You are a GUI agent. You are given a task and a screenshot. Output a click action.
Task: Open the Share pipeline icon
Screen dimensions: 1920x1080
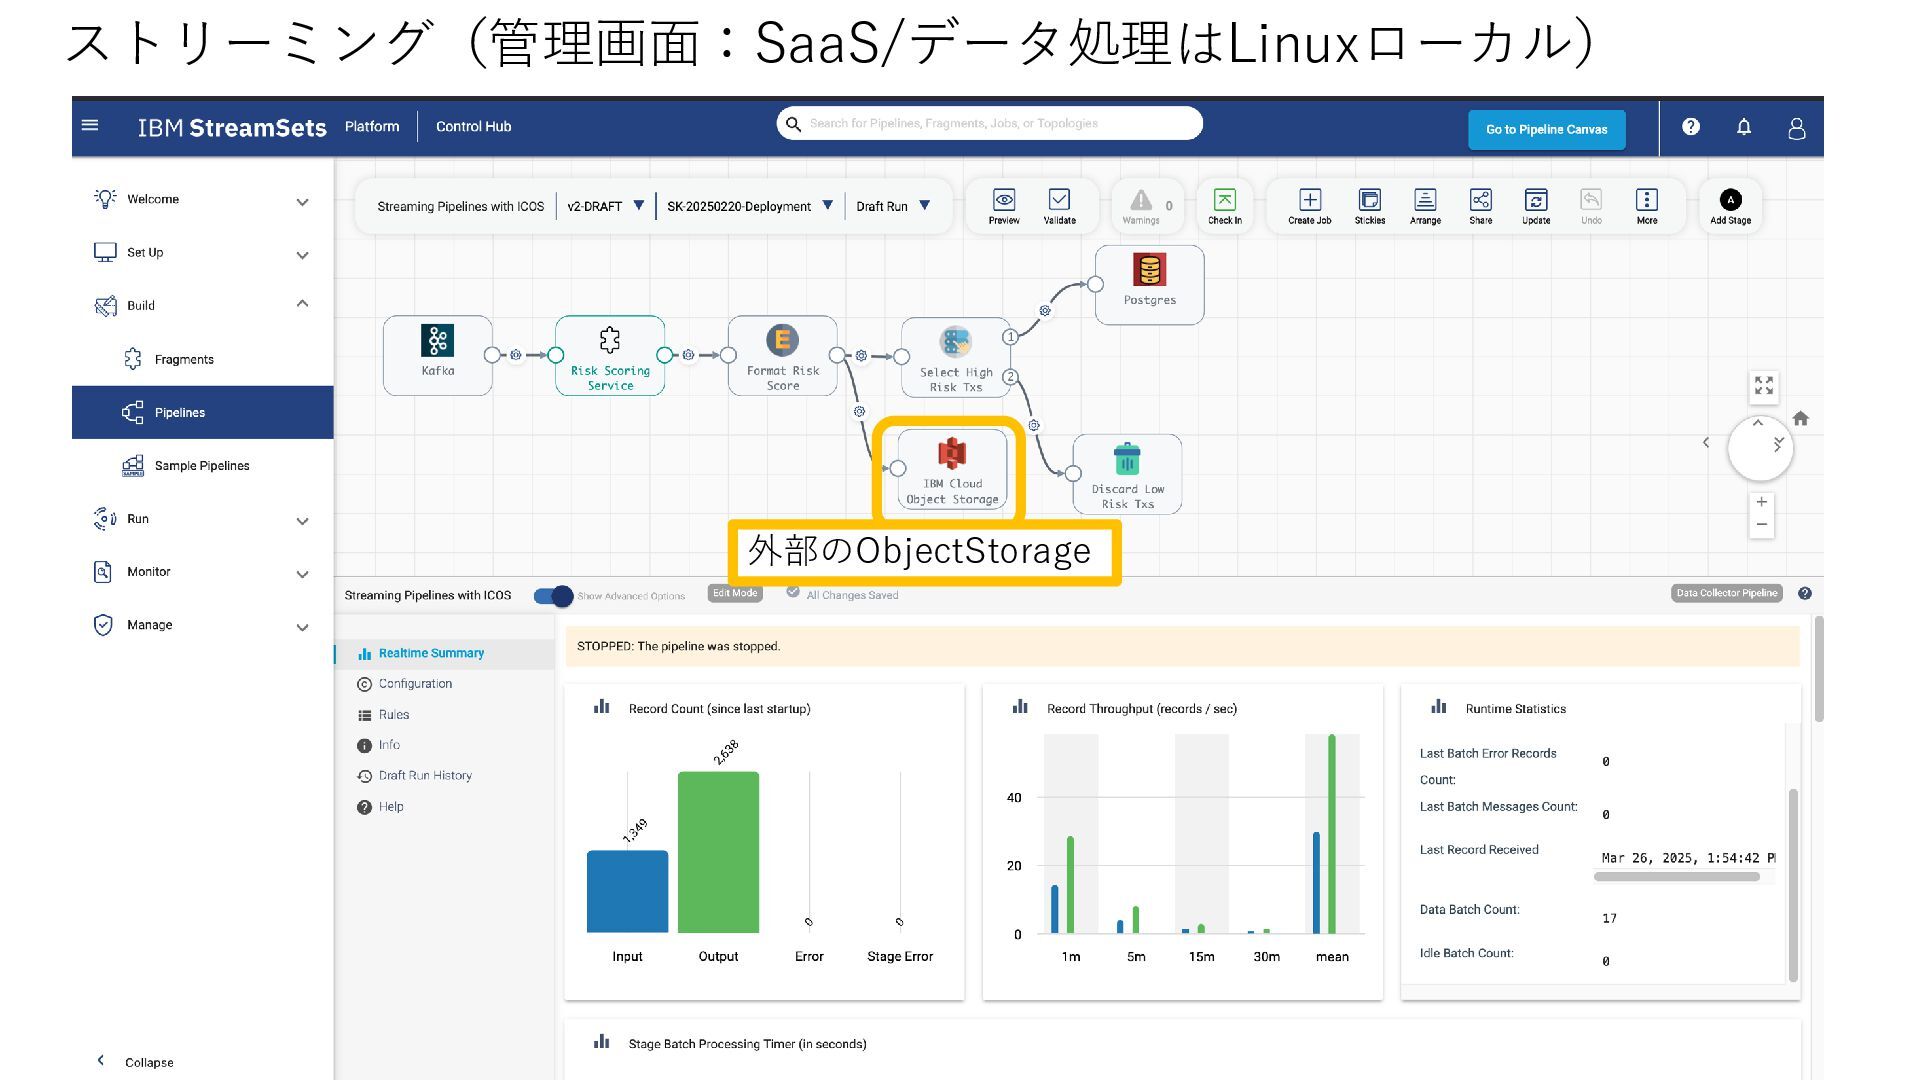click(1480, 200)
